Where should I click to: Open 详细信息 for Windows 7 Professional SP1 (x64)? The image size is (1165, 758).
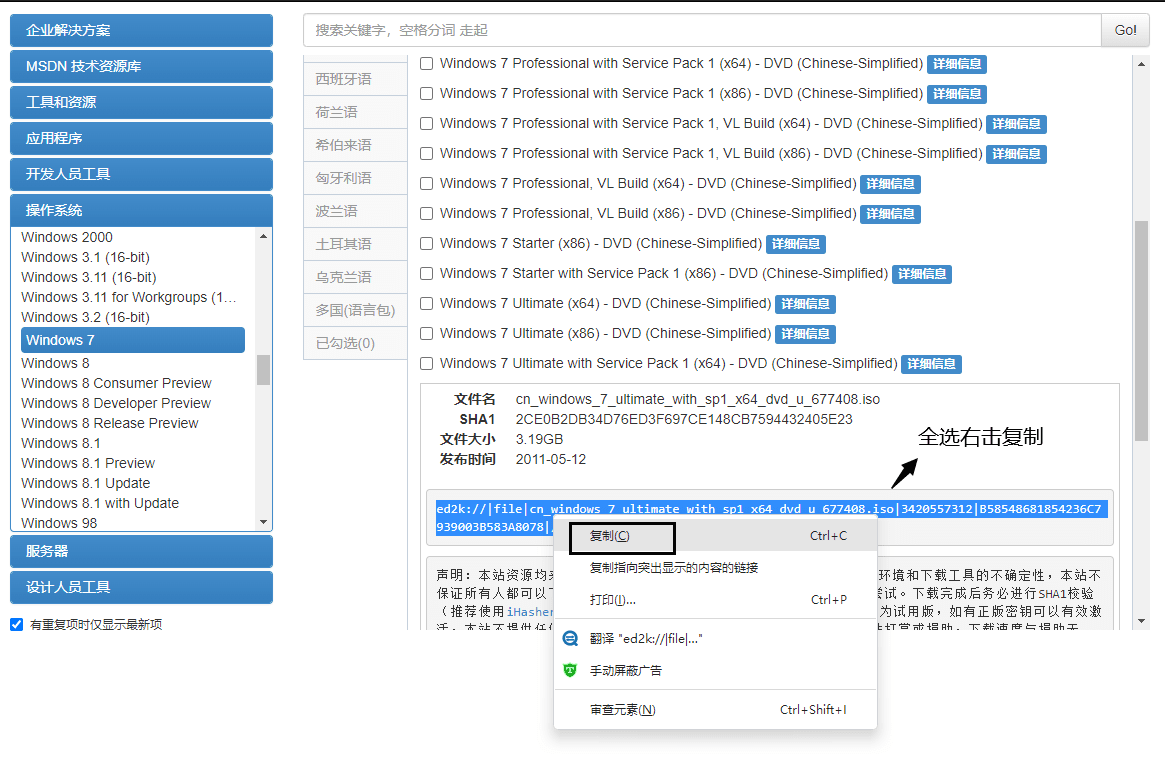tap(957, 64)
